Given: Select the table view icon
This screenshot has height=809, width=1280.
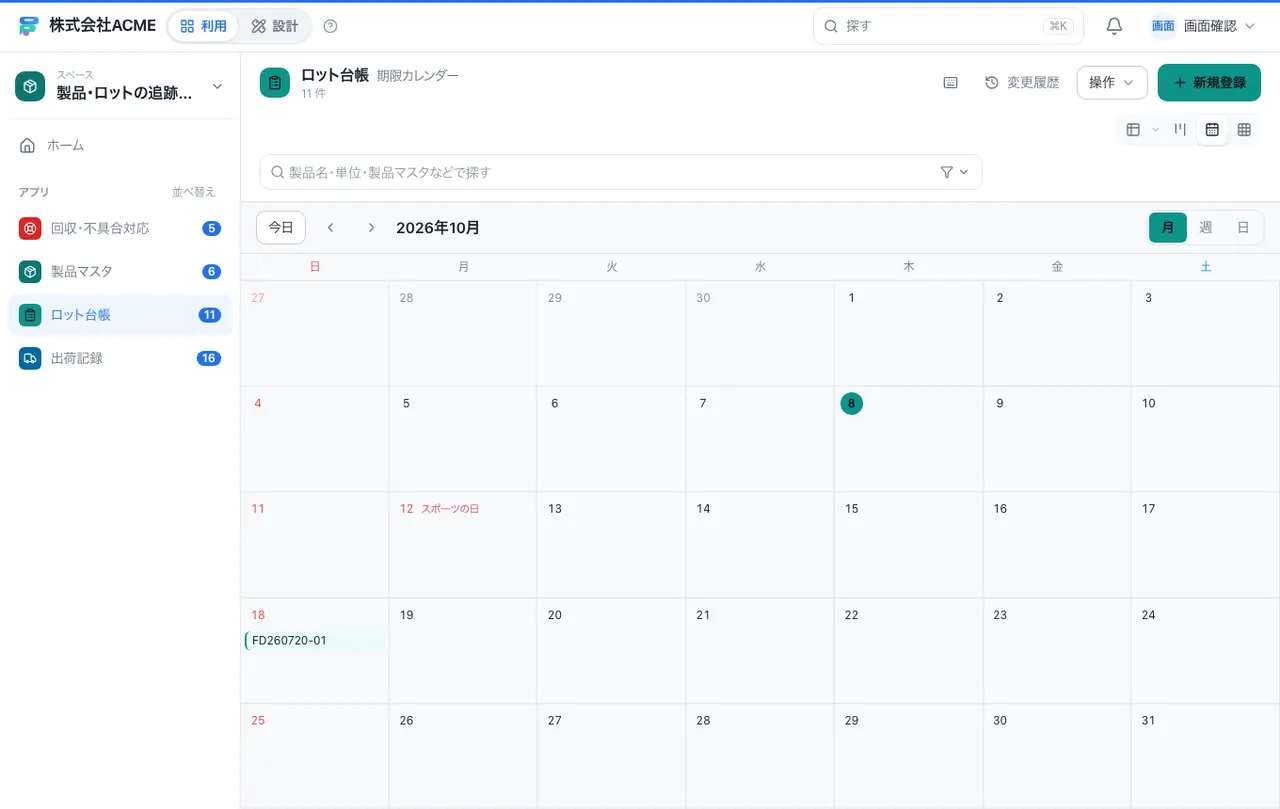Looking at the screenshot, I should point(1133,129).
